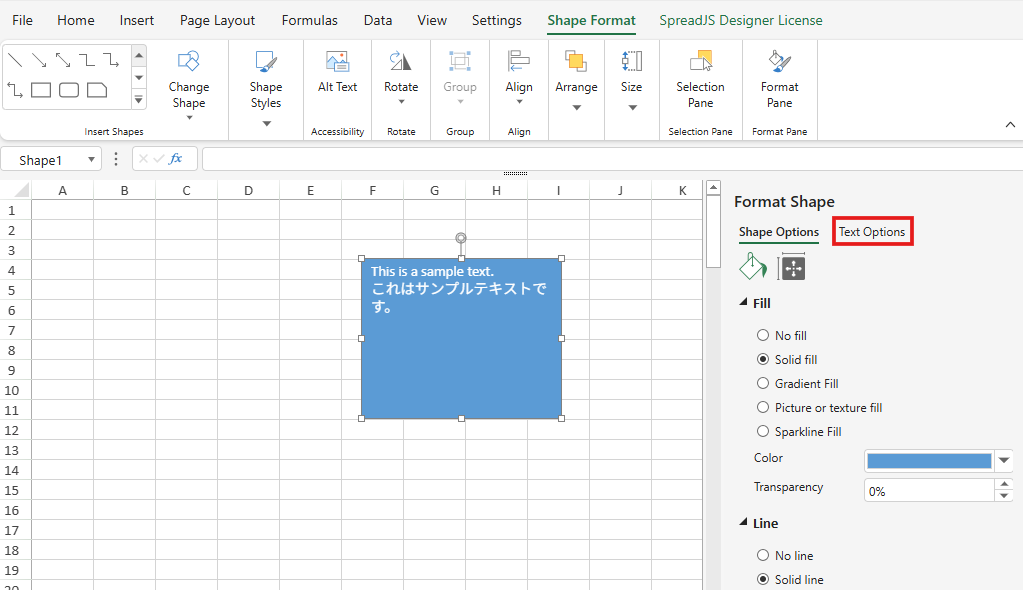1023x590 pixels.
Task: Select the elbow connector shape
Action: click(87, 61)
